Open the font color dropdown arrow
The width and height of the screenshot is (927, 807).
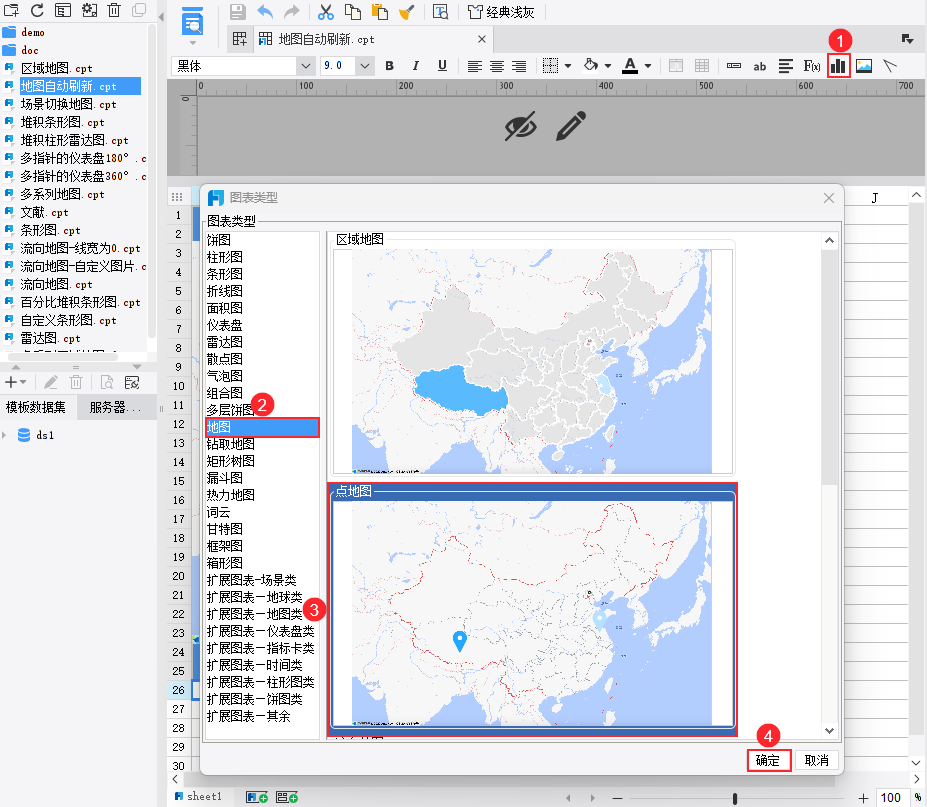pyautogui.click(x=648, y=66)
